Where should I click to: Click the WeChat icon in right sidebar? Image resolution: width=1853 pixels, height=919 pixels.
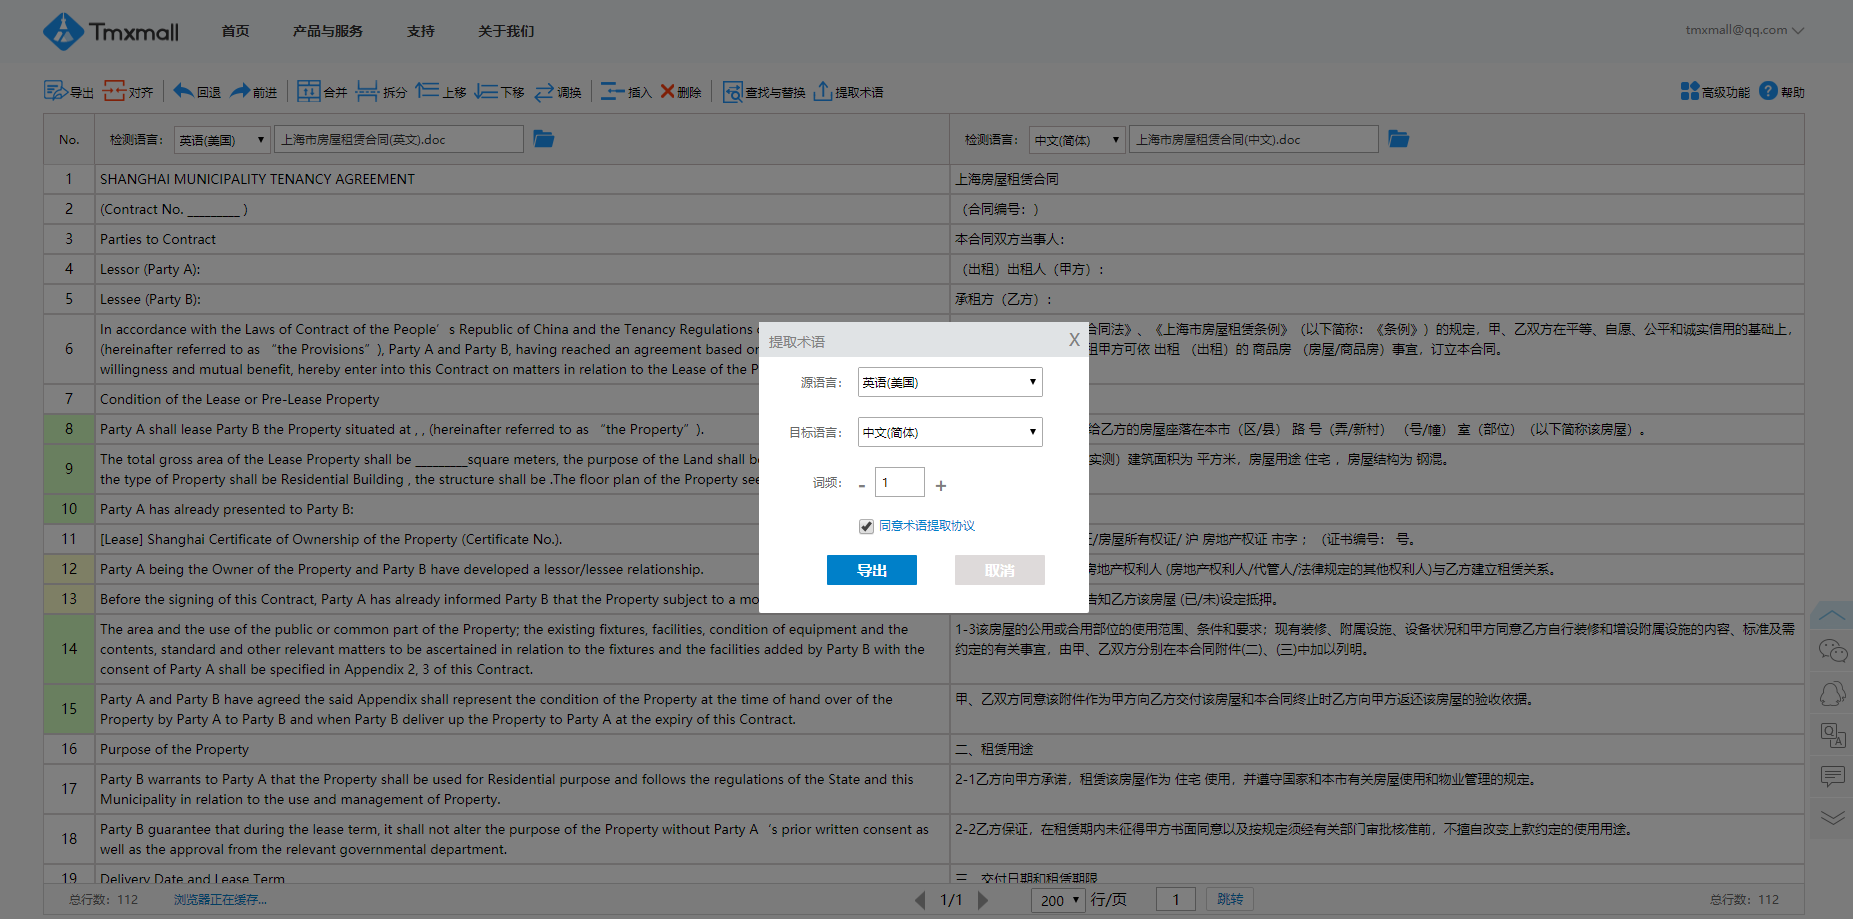tap(1833, 651)
